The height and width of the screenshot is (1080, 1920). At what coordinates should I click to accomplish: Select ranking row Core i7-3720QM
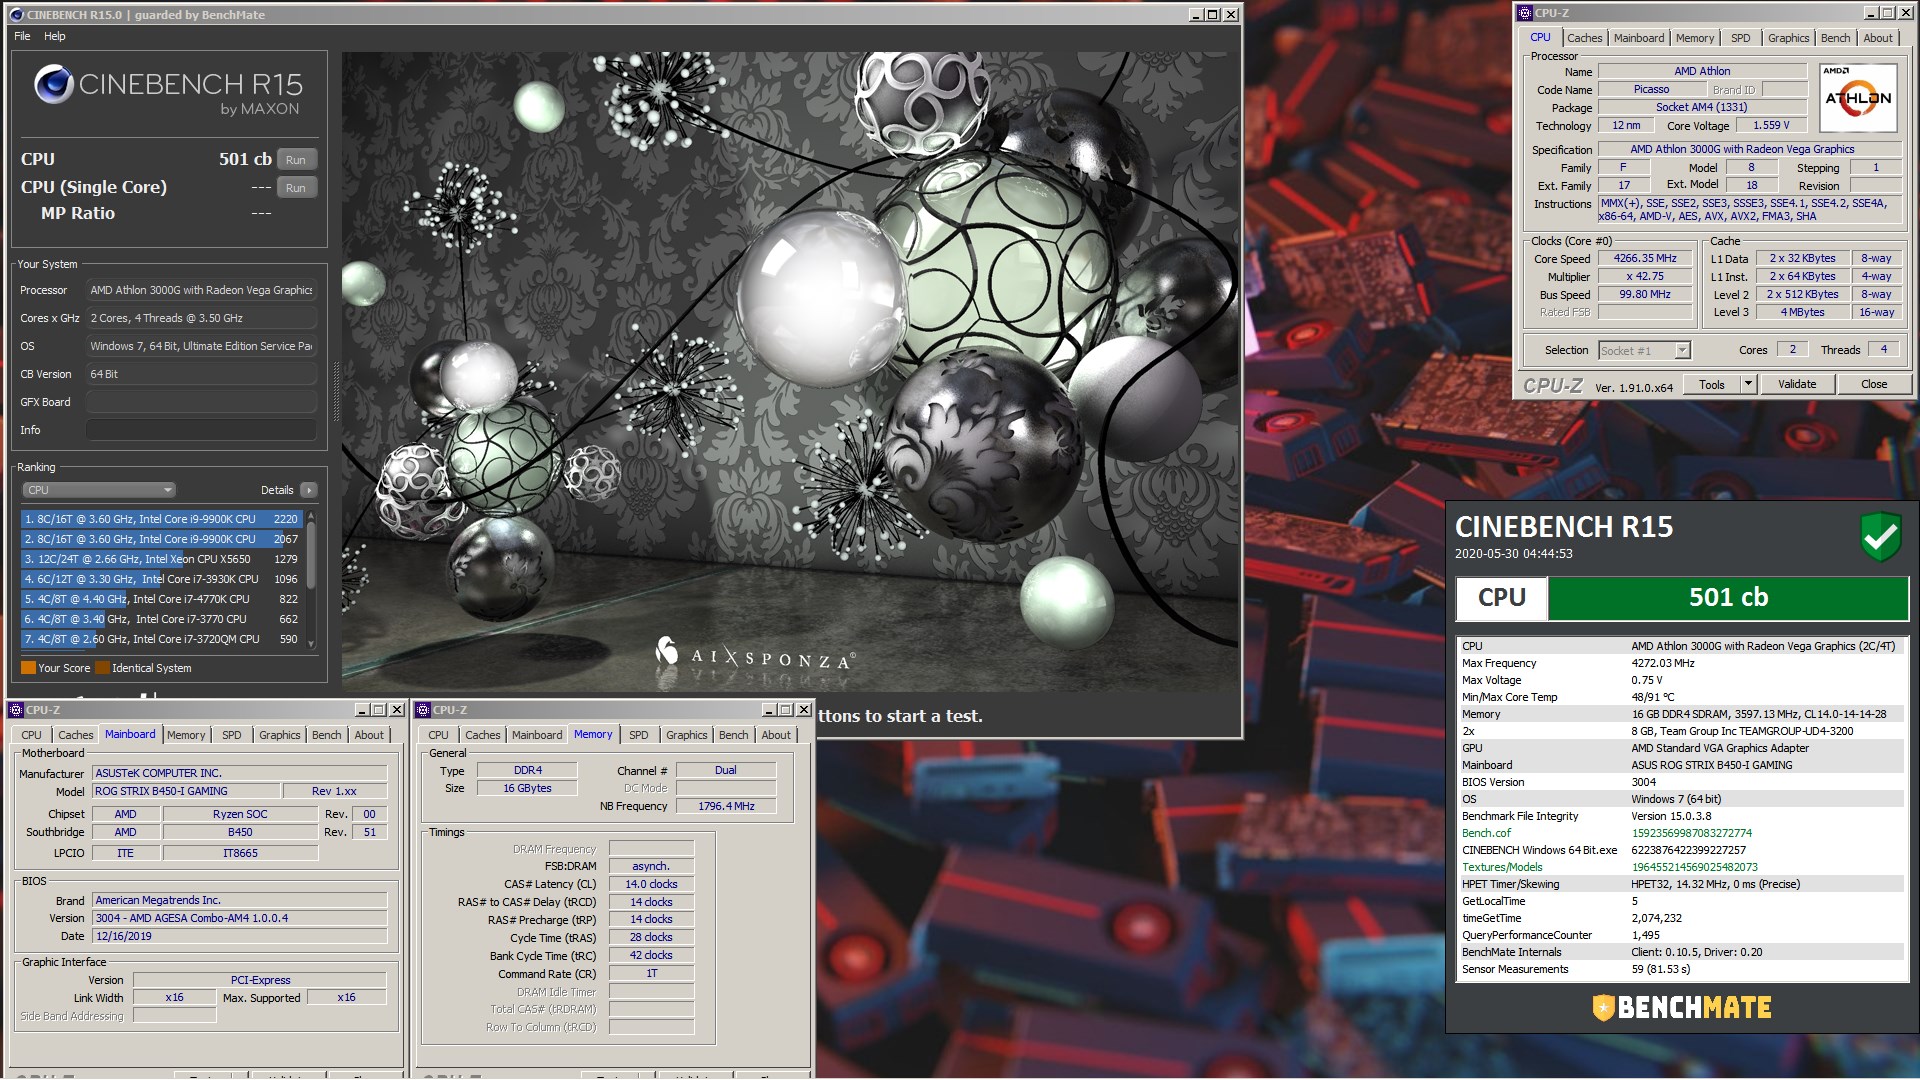coord(161,639)
